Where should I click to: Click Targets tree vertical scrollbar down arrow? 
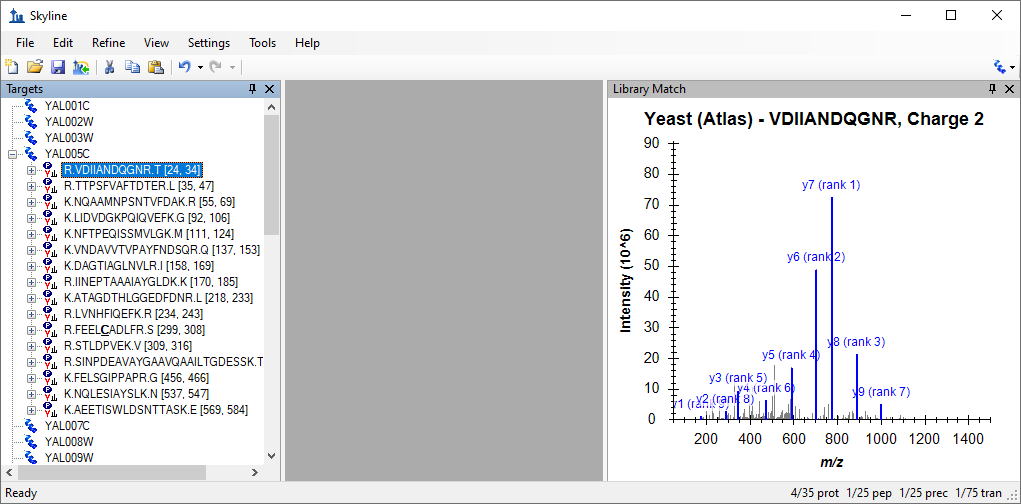click(272, 456)
